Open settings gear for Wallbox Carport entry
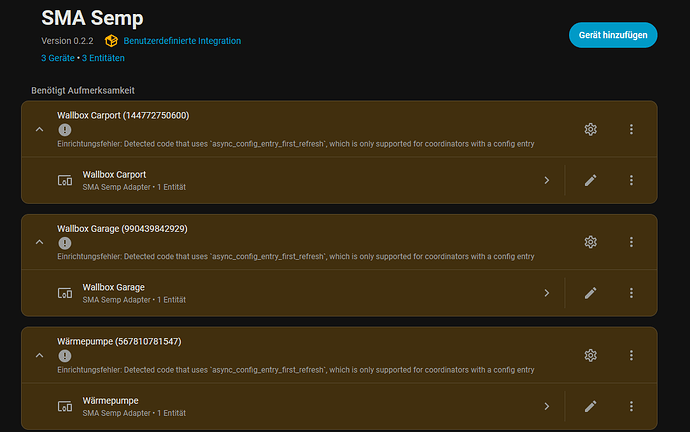 [x=591, y=129]
